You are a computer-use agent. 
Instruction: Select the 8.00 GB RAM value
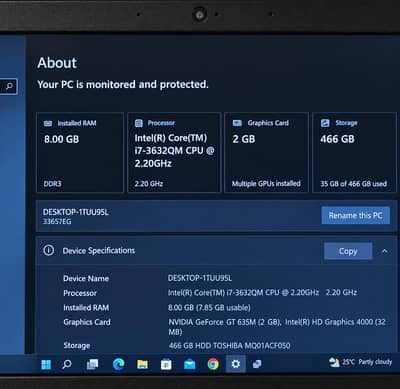[x=62, y=139]
